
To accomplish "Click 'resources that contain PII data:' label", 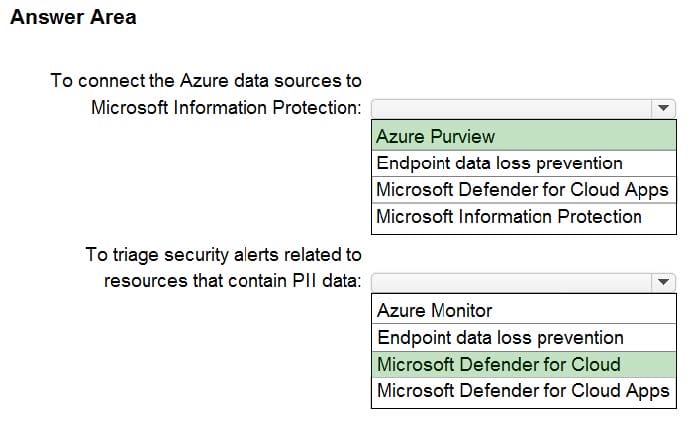I will 232,281.
